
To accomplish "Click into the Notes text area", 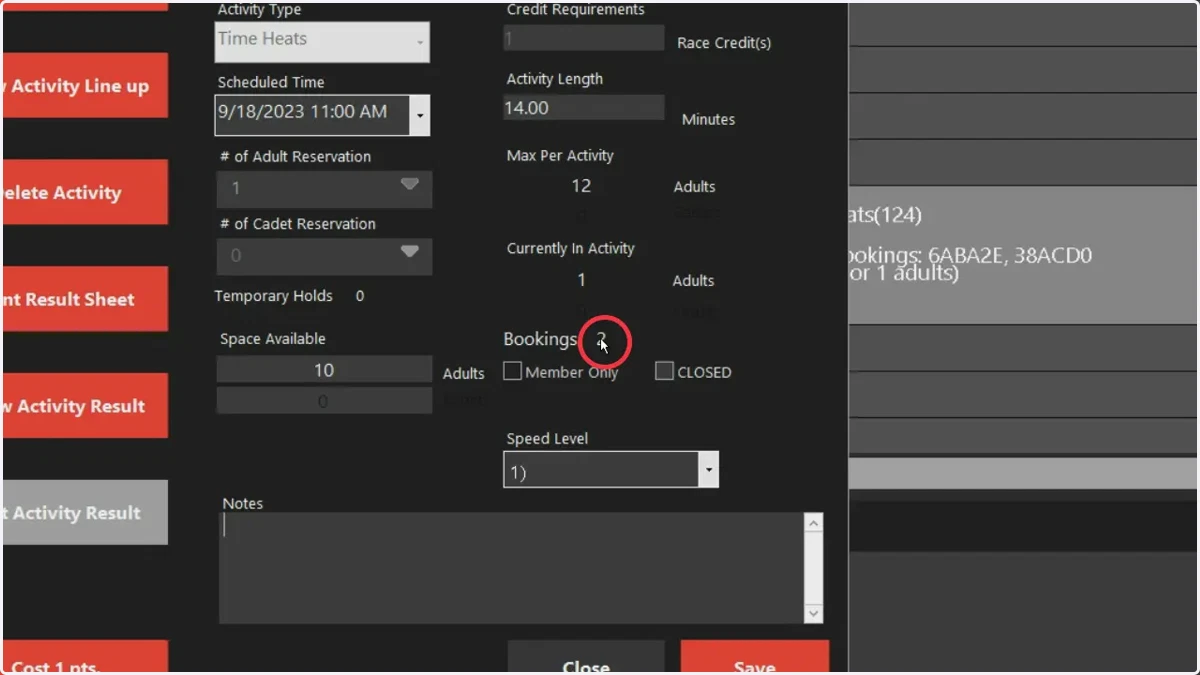I will tap(512, 568).
